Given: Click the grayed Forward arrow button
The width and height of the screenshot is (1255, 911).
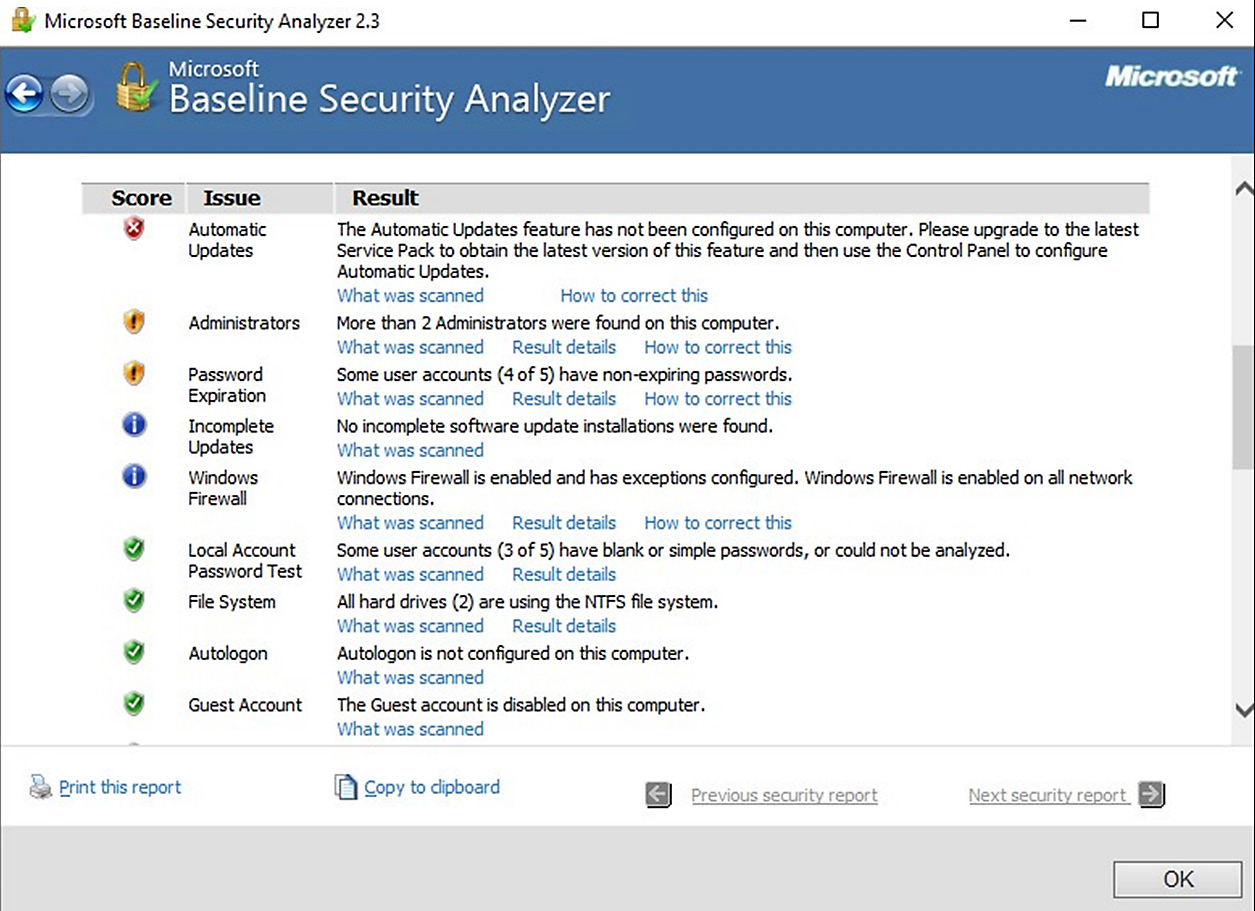Looking at the screenshot, I should [x=69, y=95].
